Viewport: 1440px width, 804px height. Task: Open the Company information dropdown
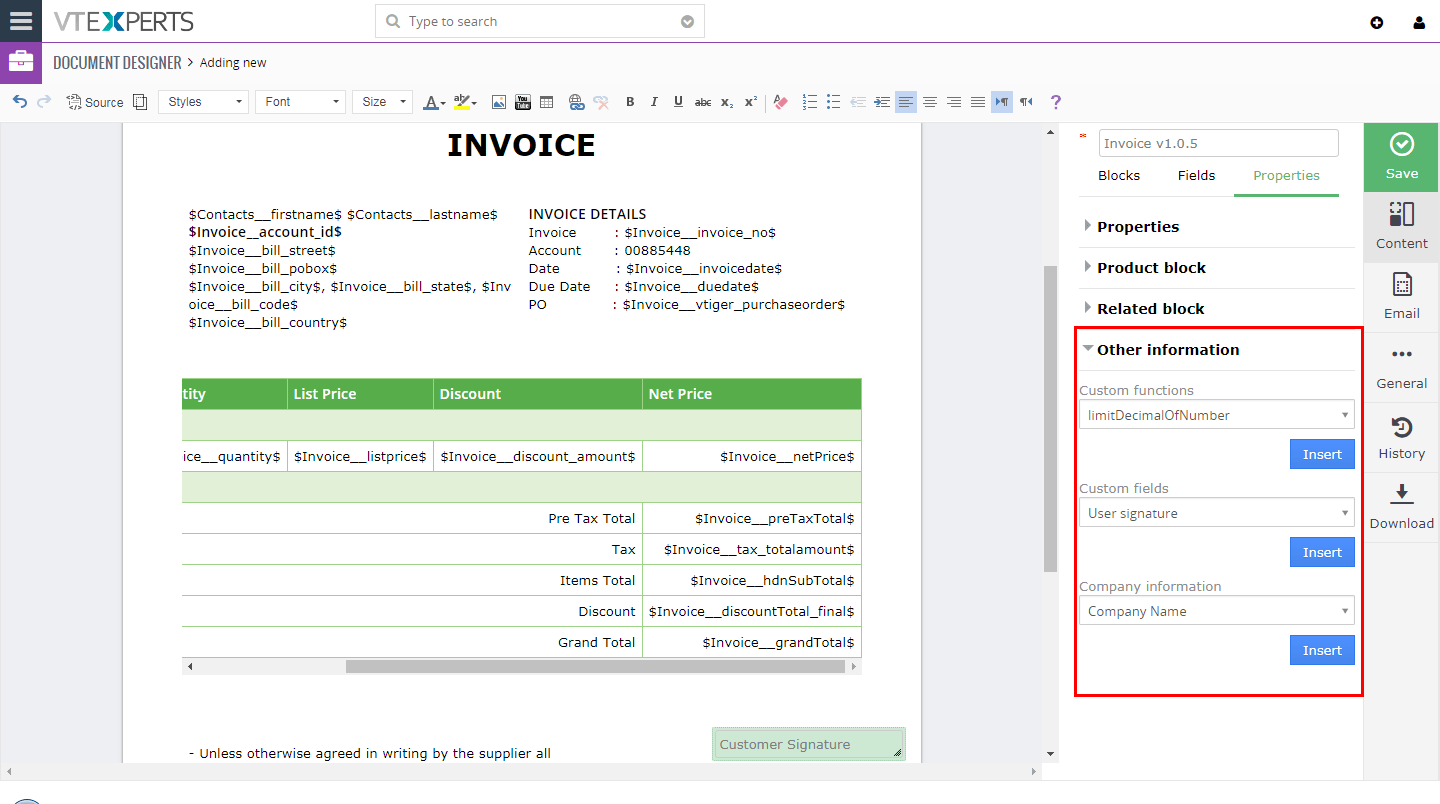(1216, 610)
